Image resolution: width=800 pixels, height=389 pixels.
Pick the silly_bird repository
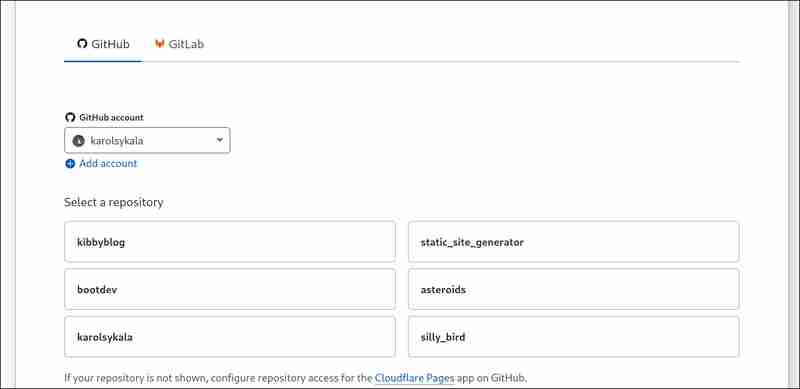[573, 337]
